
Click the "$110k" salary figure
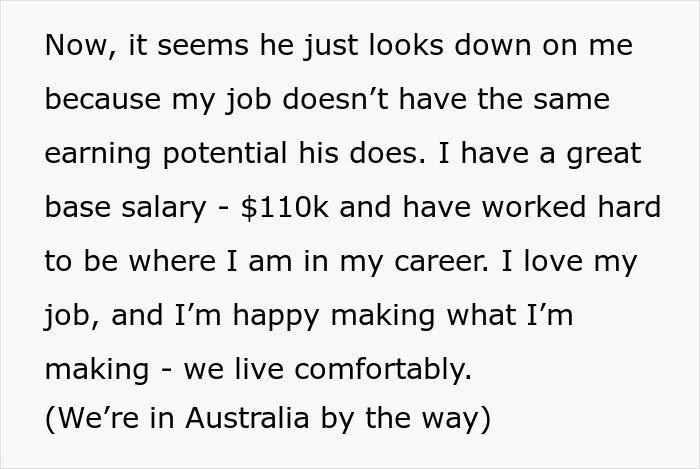pos(283,209)
